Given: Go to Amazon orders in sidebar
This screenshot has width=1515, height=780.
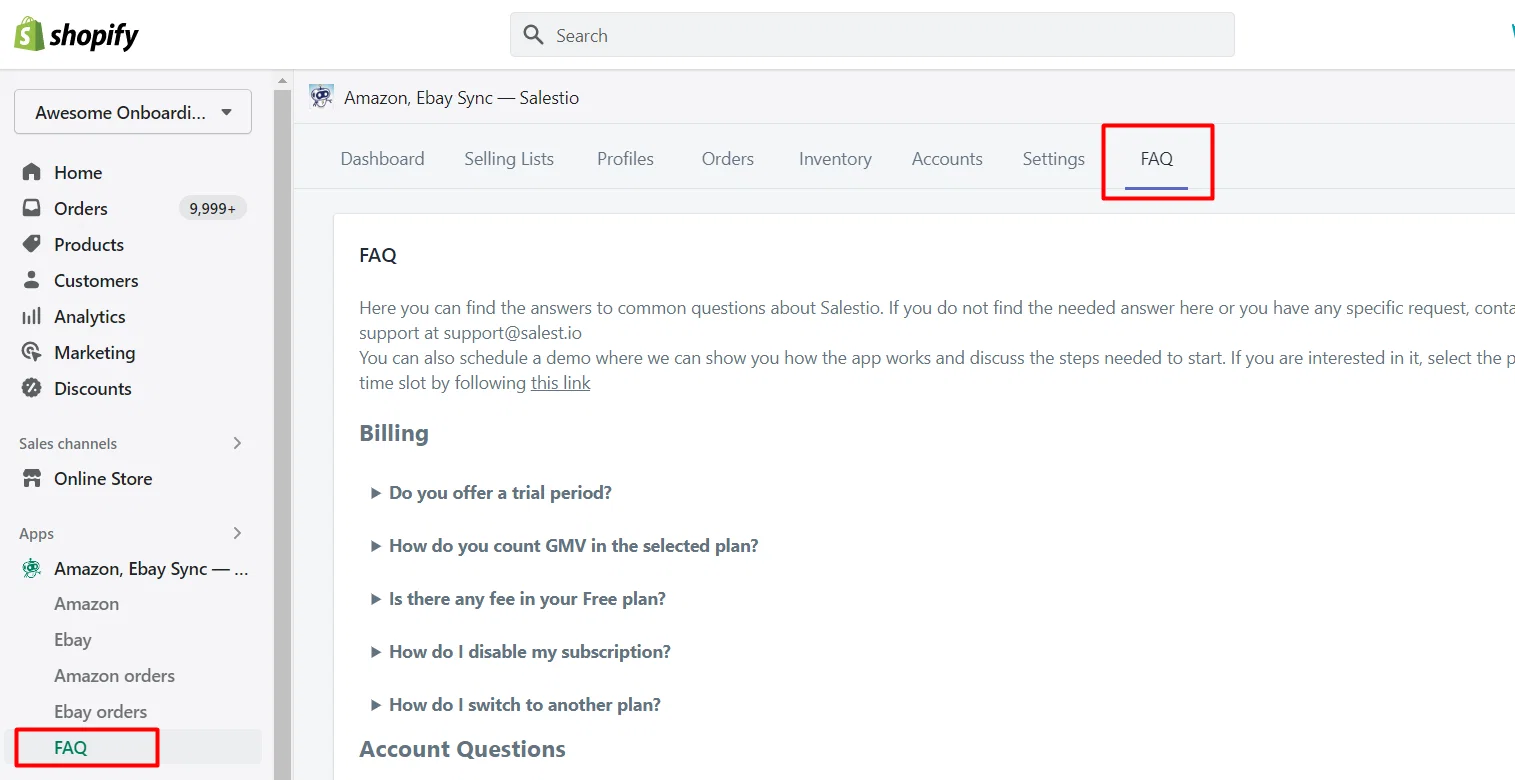Looking at the screenshot, I should 114,676.
